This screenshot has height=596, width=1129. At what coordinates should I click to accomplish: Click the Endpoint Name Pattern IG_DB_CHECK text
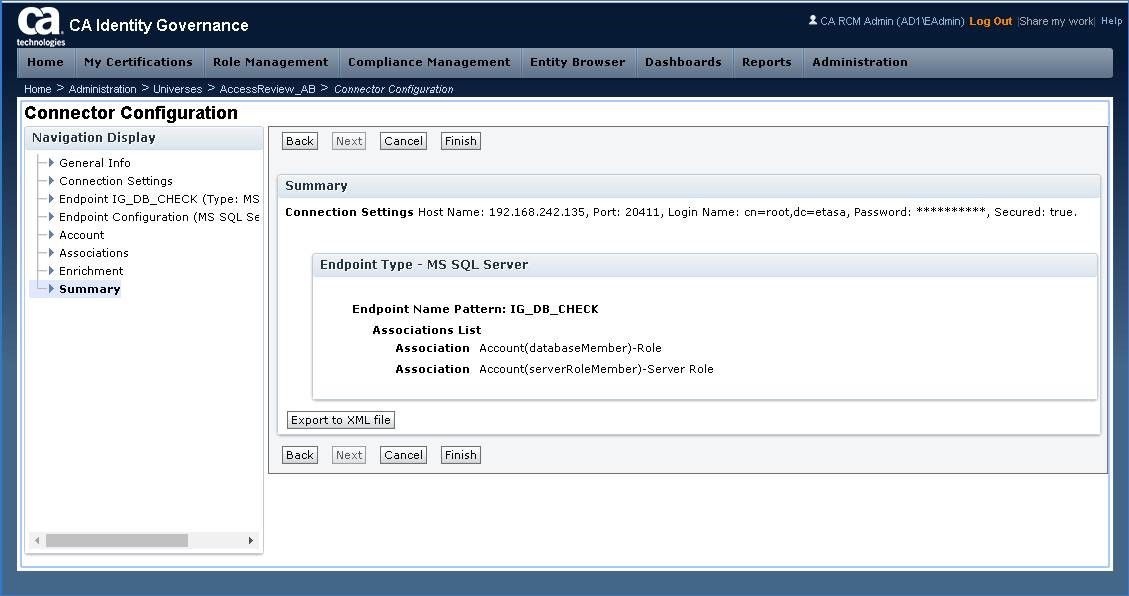point(475,309)
